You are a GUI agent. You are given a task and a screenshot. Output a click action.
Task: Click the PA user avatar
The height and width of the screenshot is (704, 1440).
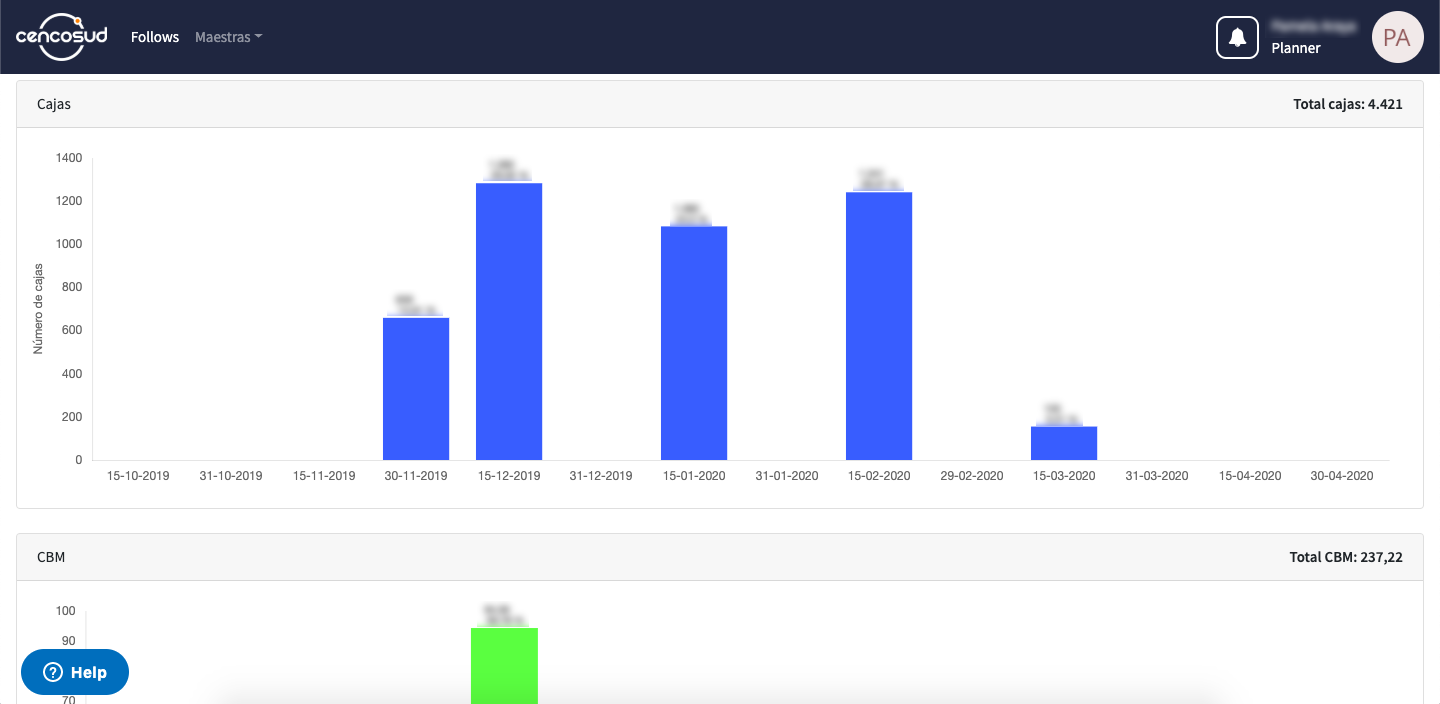click(1397, 37)
